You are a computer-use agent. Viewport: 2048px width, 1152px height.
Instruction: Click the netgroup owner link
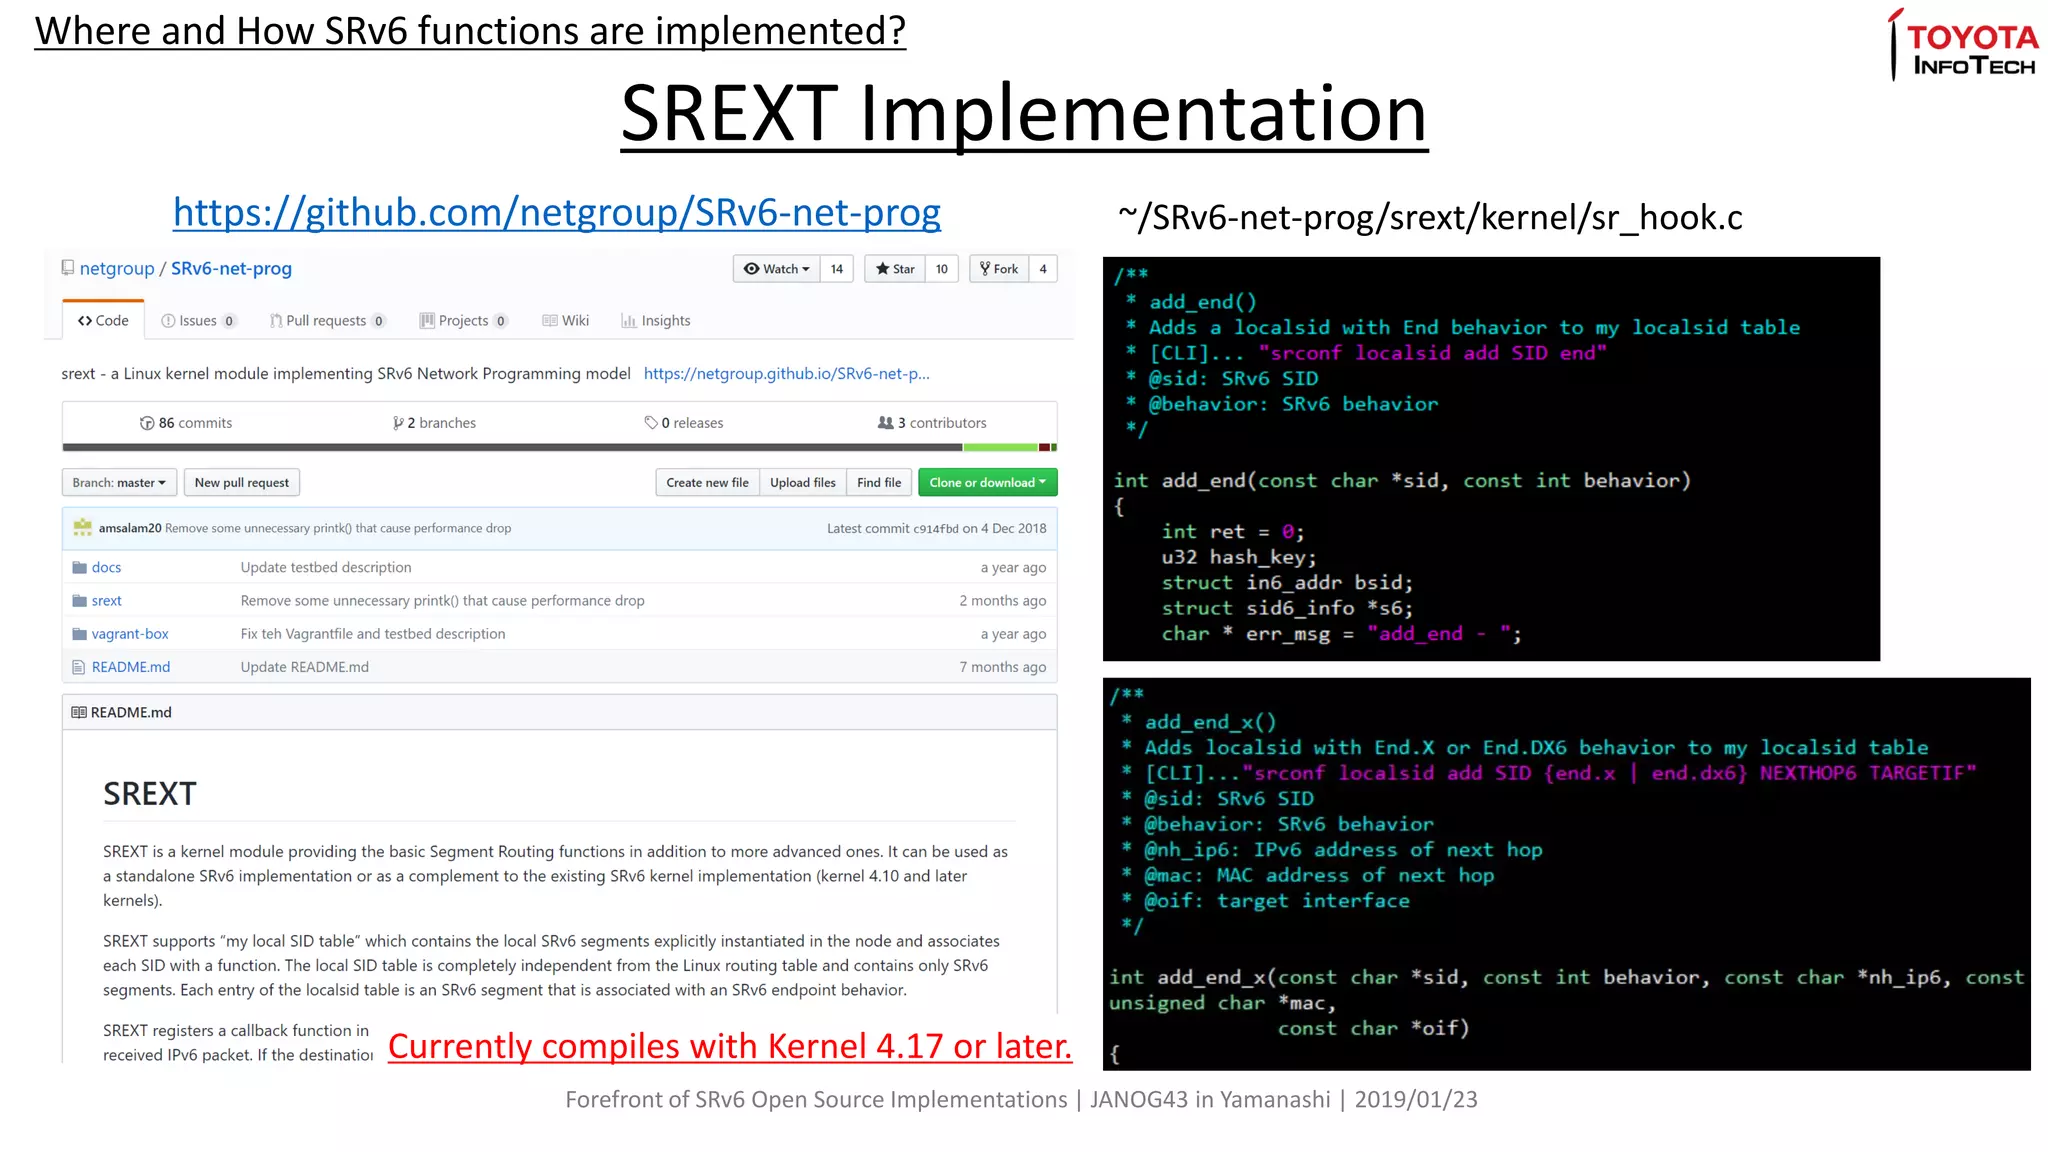click(x=117, y=268)
